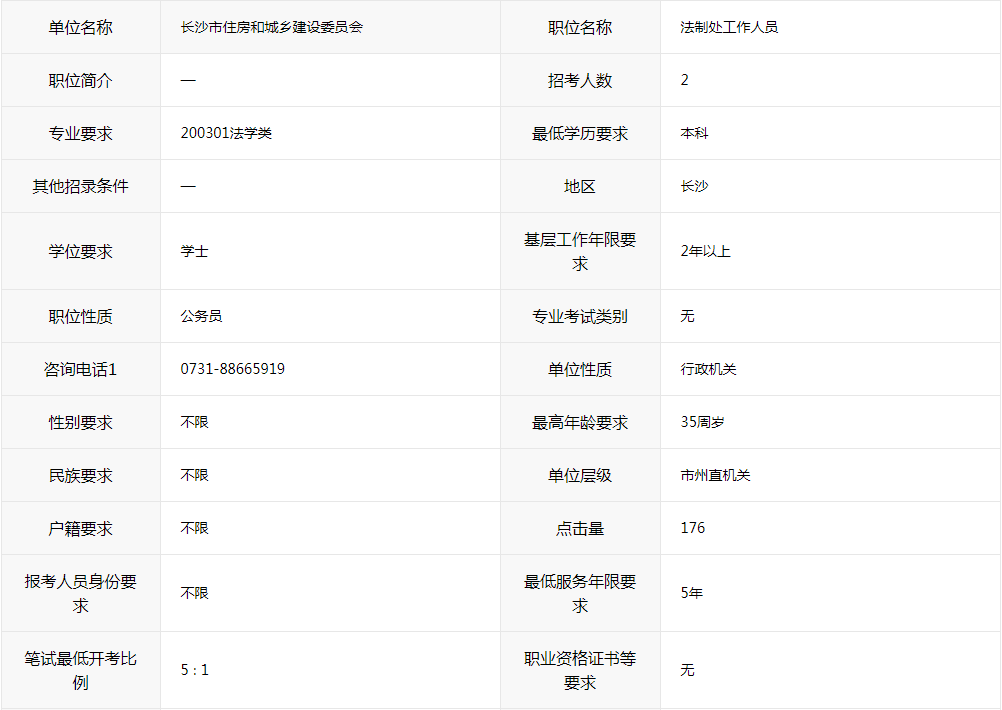
Task: Select the '无' value beside '职业资格证书等要求'
Action: coord(688,670)
